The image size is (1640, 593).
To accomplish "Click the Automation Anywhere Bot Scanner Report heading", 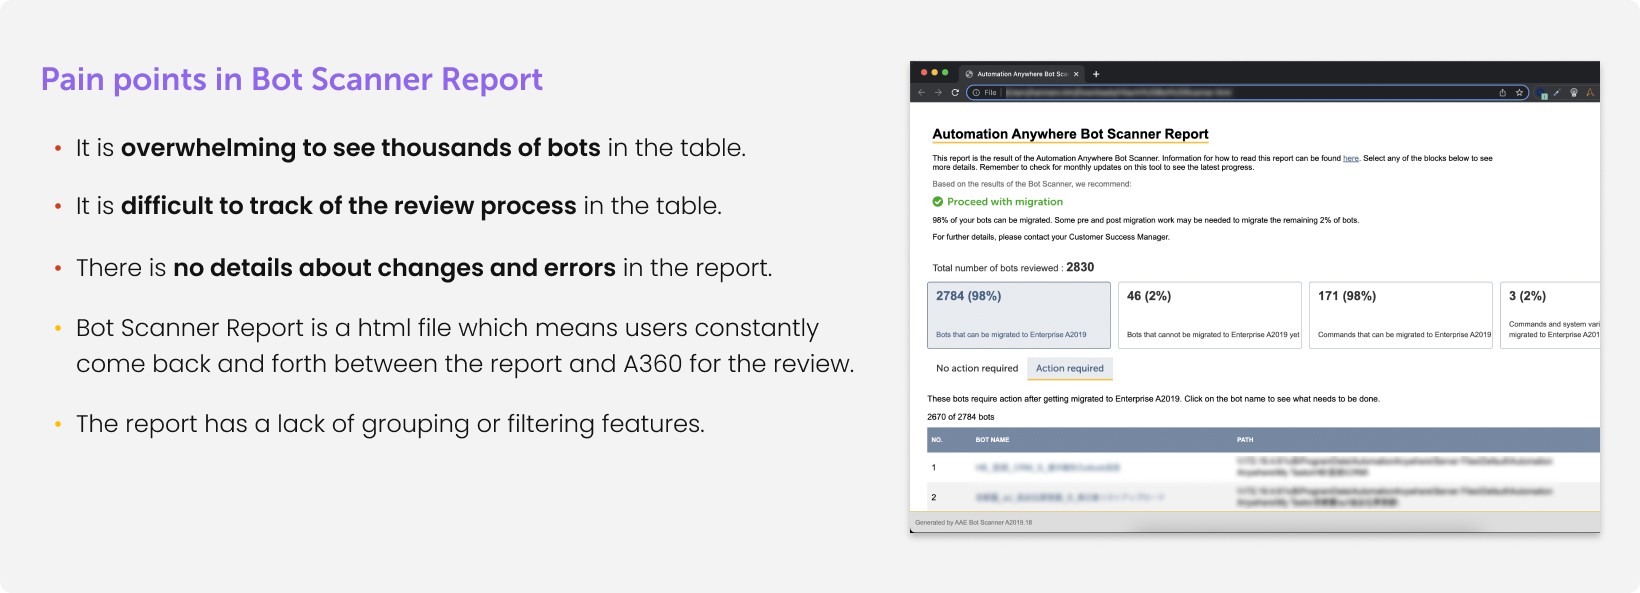I will 1070,134.
